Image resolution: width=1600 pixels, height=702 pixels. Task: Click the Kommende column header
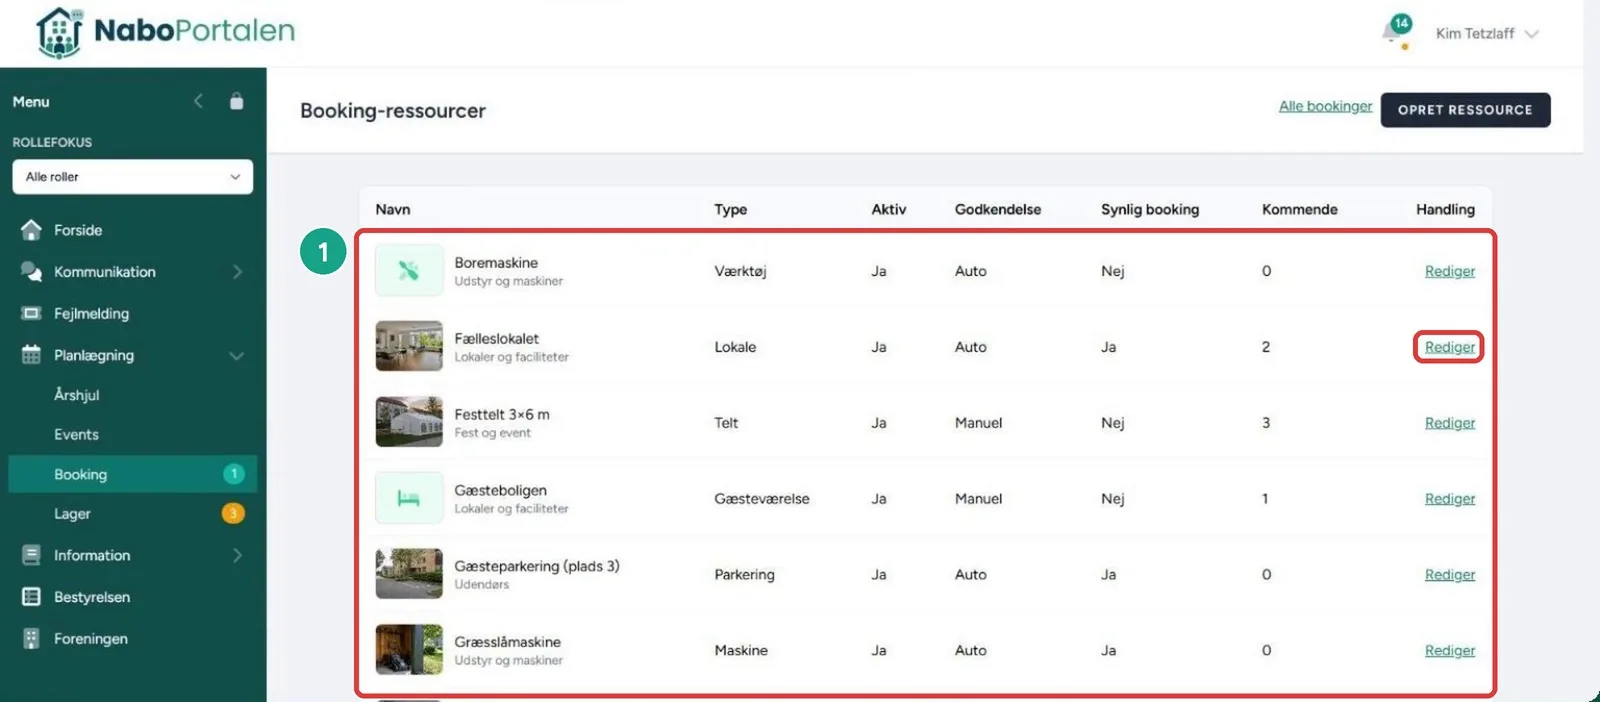(1299, 209)
